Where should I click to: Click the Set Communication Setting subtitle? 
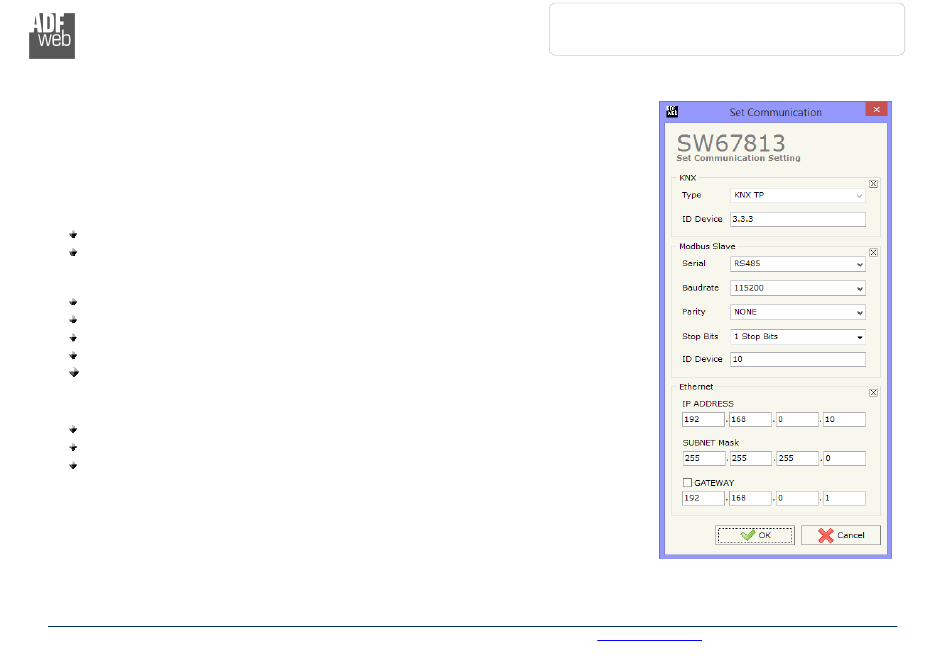(x=738, y=158)
